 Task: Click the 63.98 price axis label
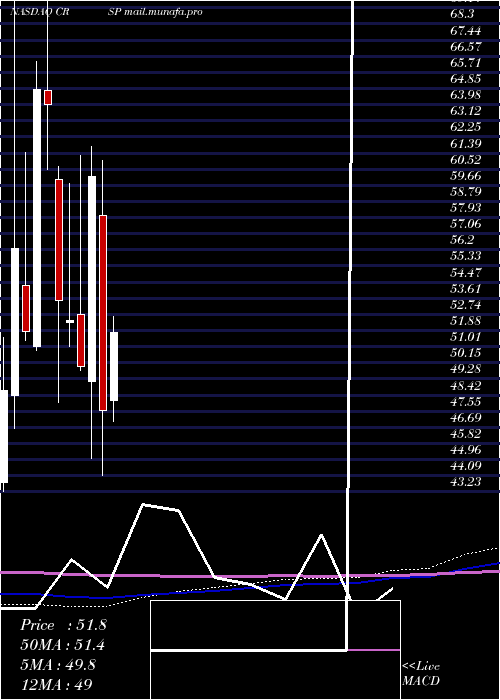pyautogui.click(x=466, y=95)
